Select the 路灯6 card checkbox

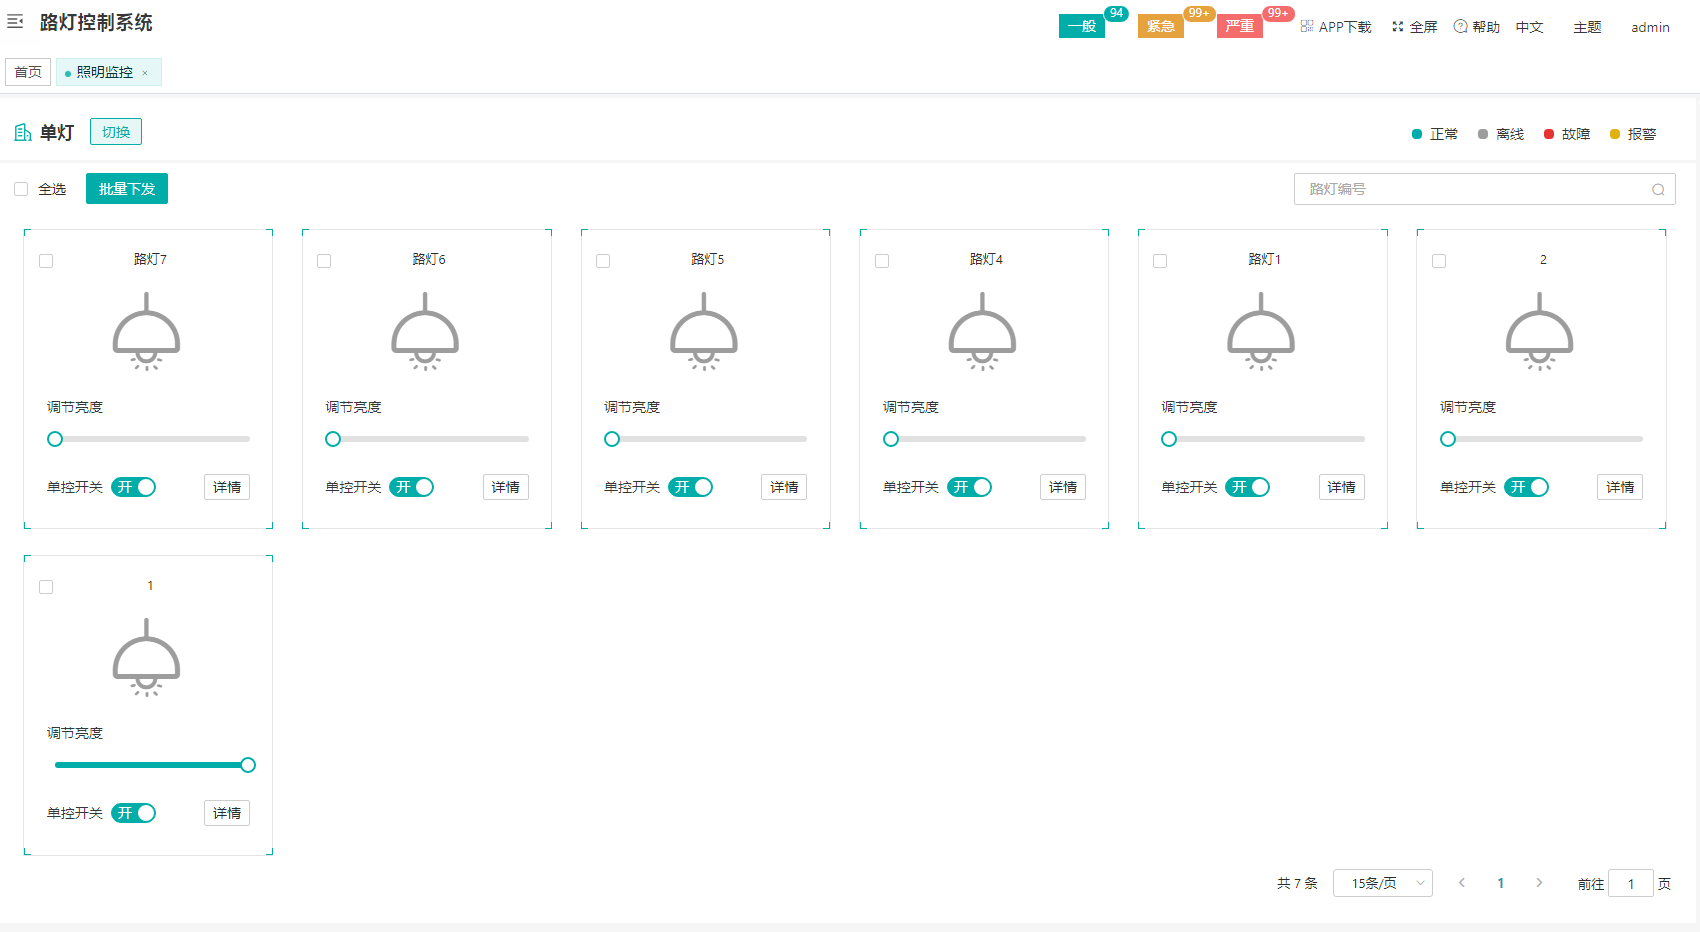pos(324,261)
